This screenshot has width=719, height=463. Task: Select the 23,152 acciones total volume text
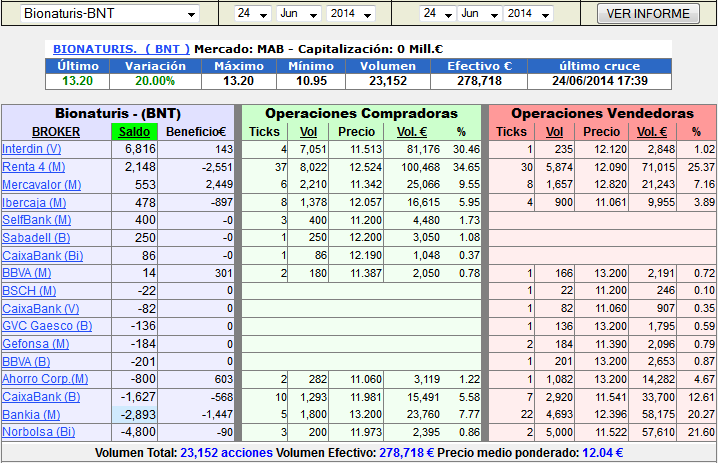(227, 453)
